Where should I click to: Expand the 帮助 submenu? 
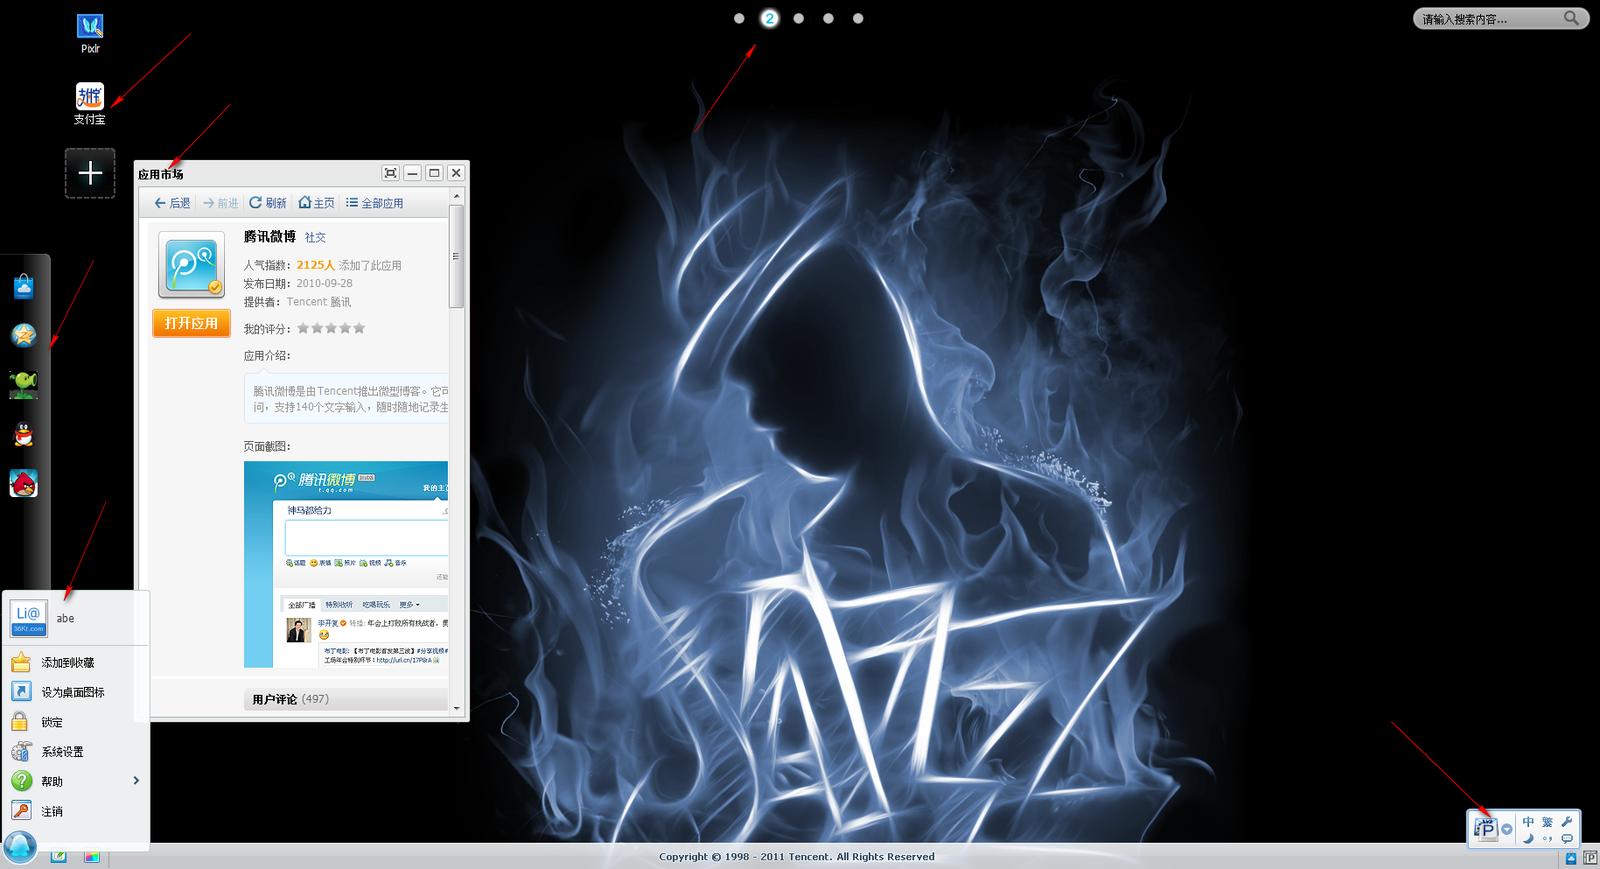click(x=75, y=781)
